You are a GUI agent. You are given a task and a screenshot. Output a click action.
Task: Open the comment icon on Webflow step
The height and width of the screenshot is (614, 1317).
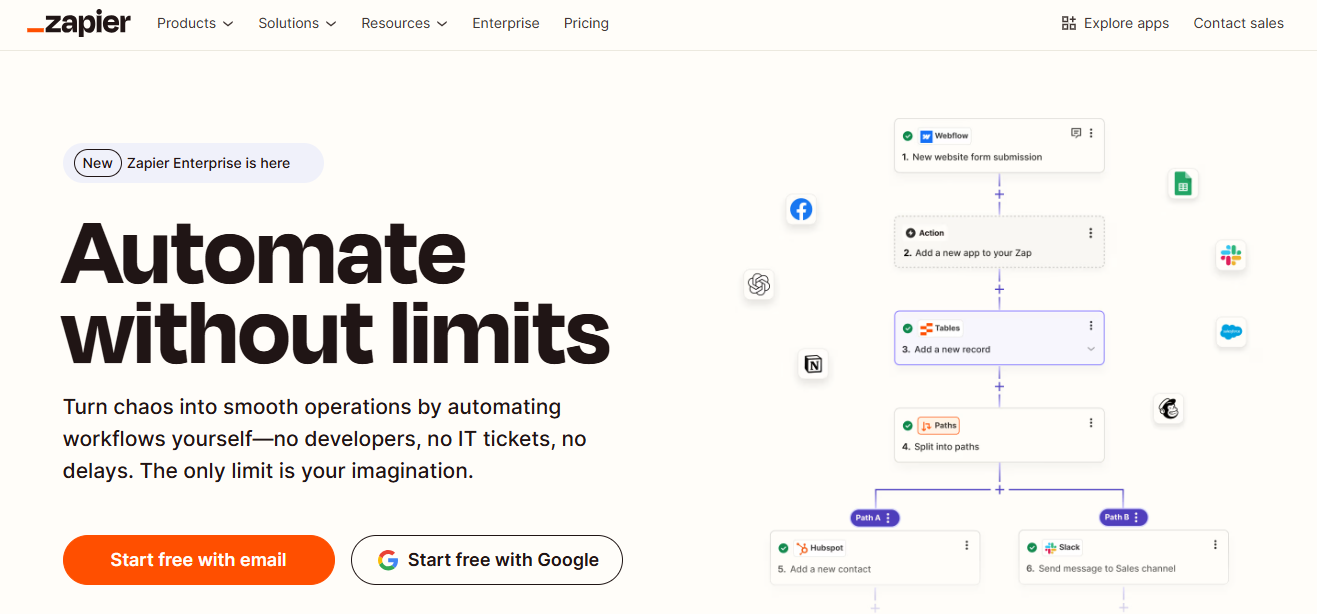tap(1076, 133)
